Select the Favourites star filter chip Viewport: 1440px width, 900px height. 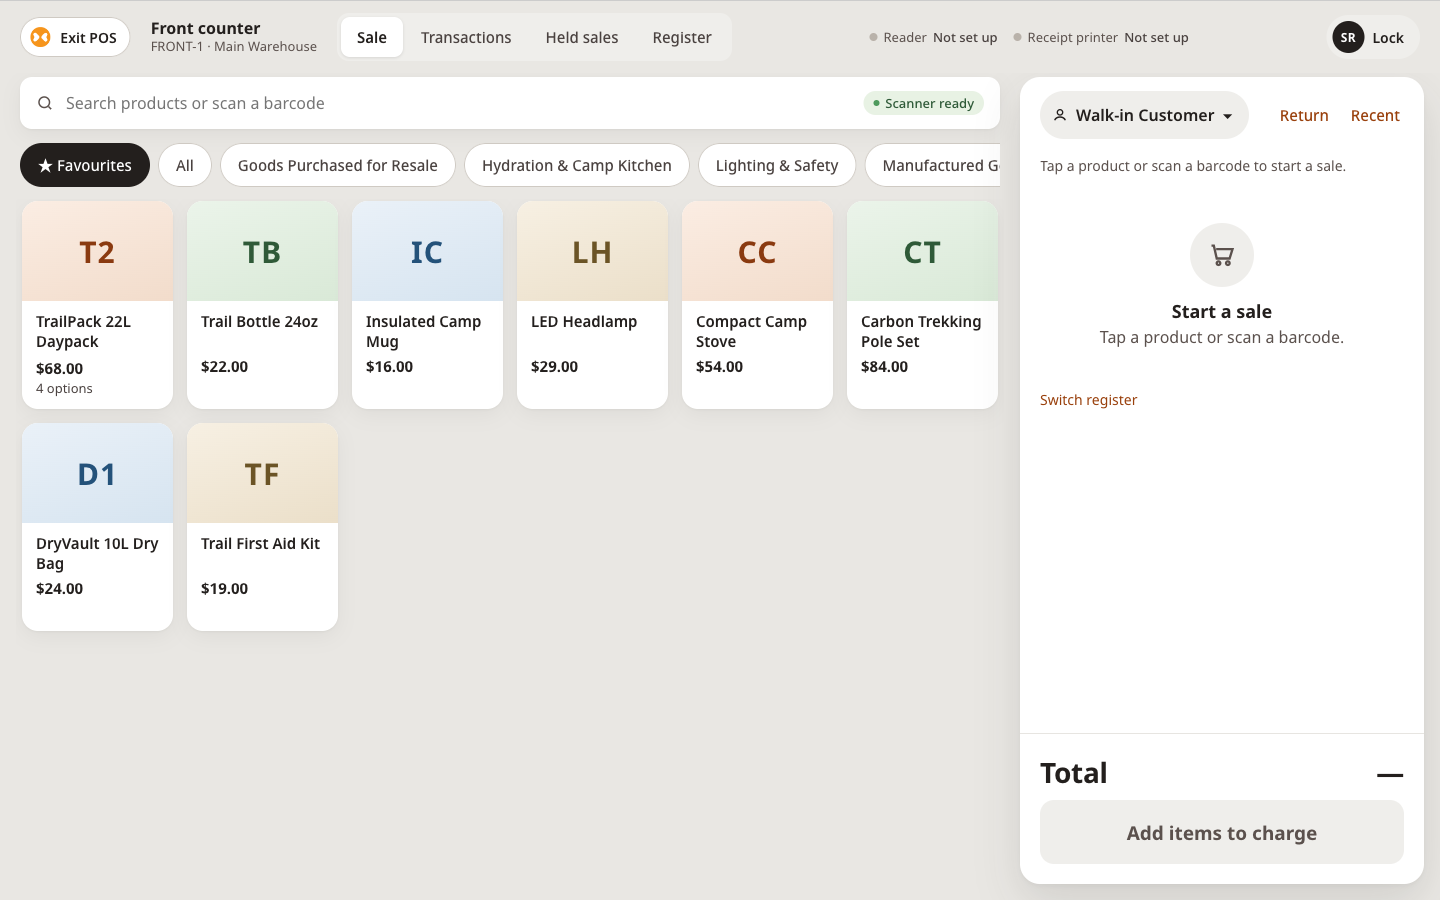tap(85, 165)
